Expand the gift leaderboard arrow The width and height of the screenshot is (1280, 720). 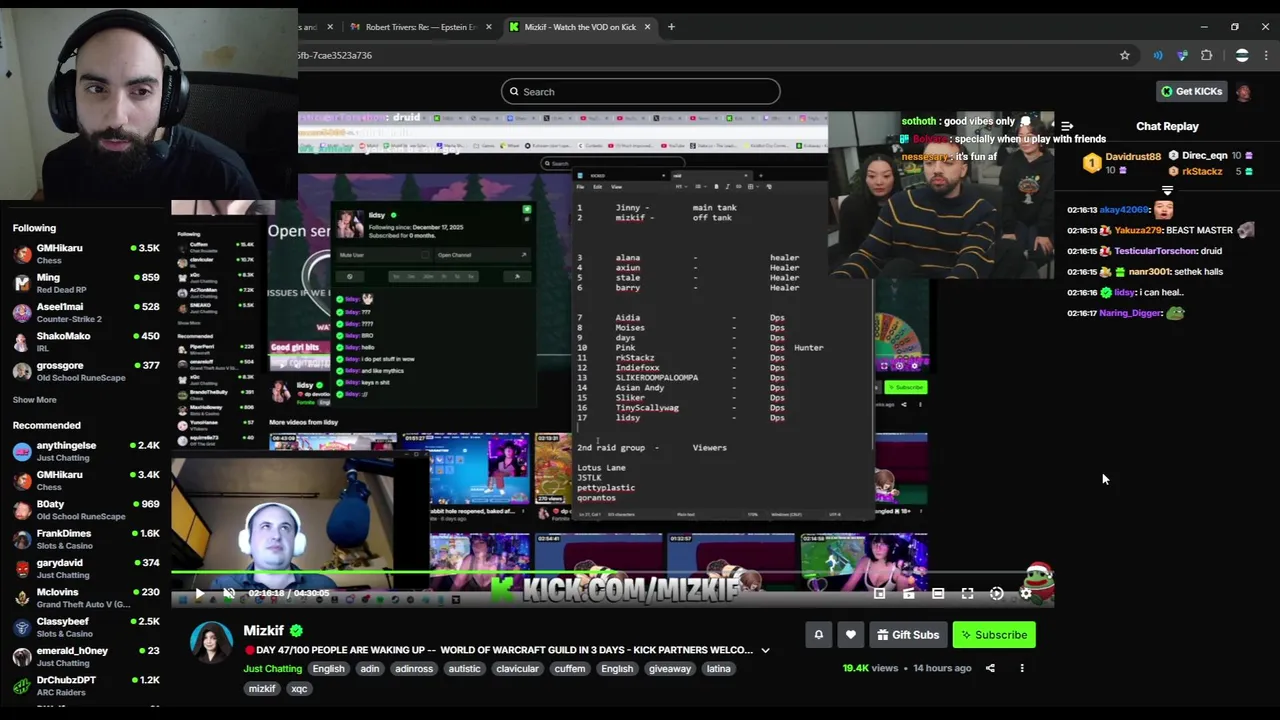coord(1167,190)
